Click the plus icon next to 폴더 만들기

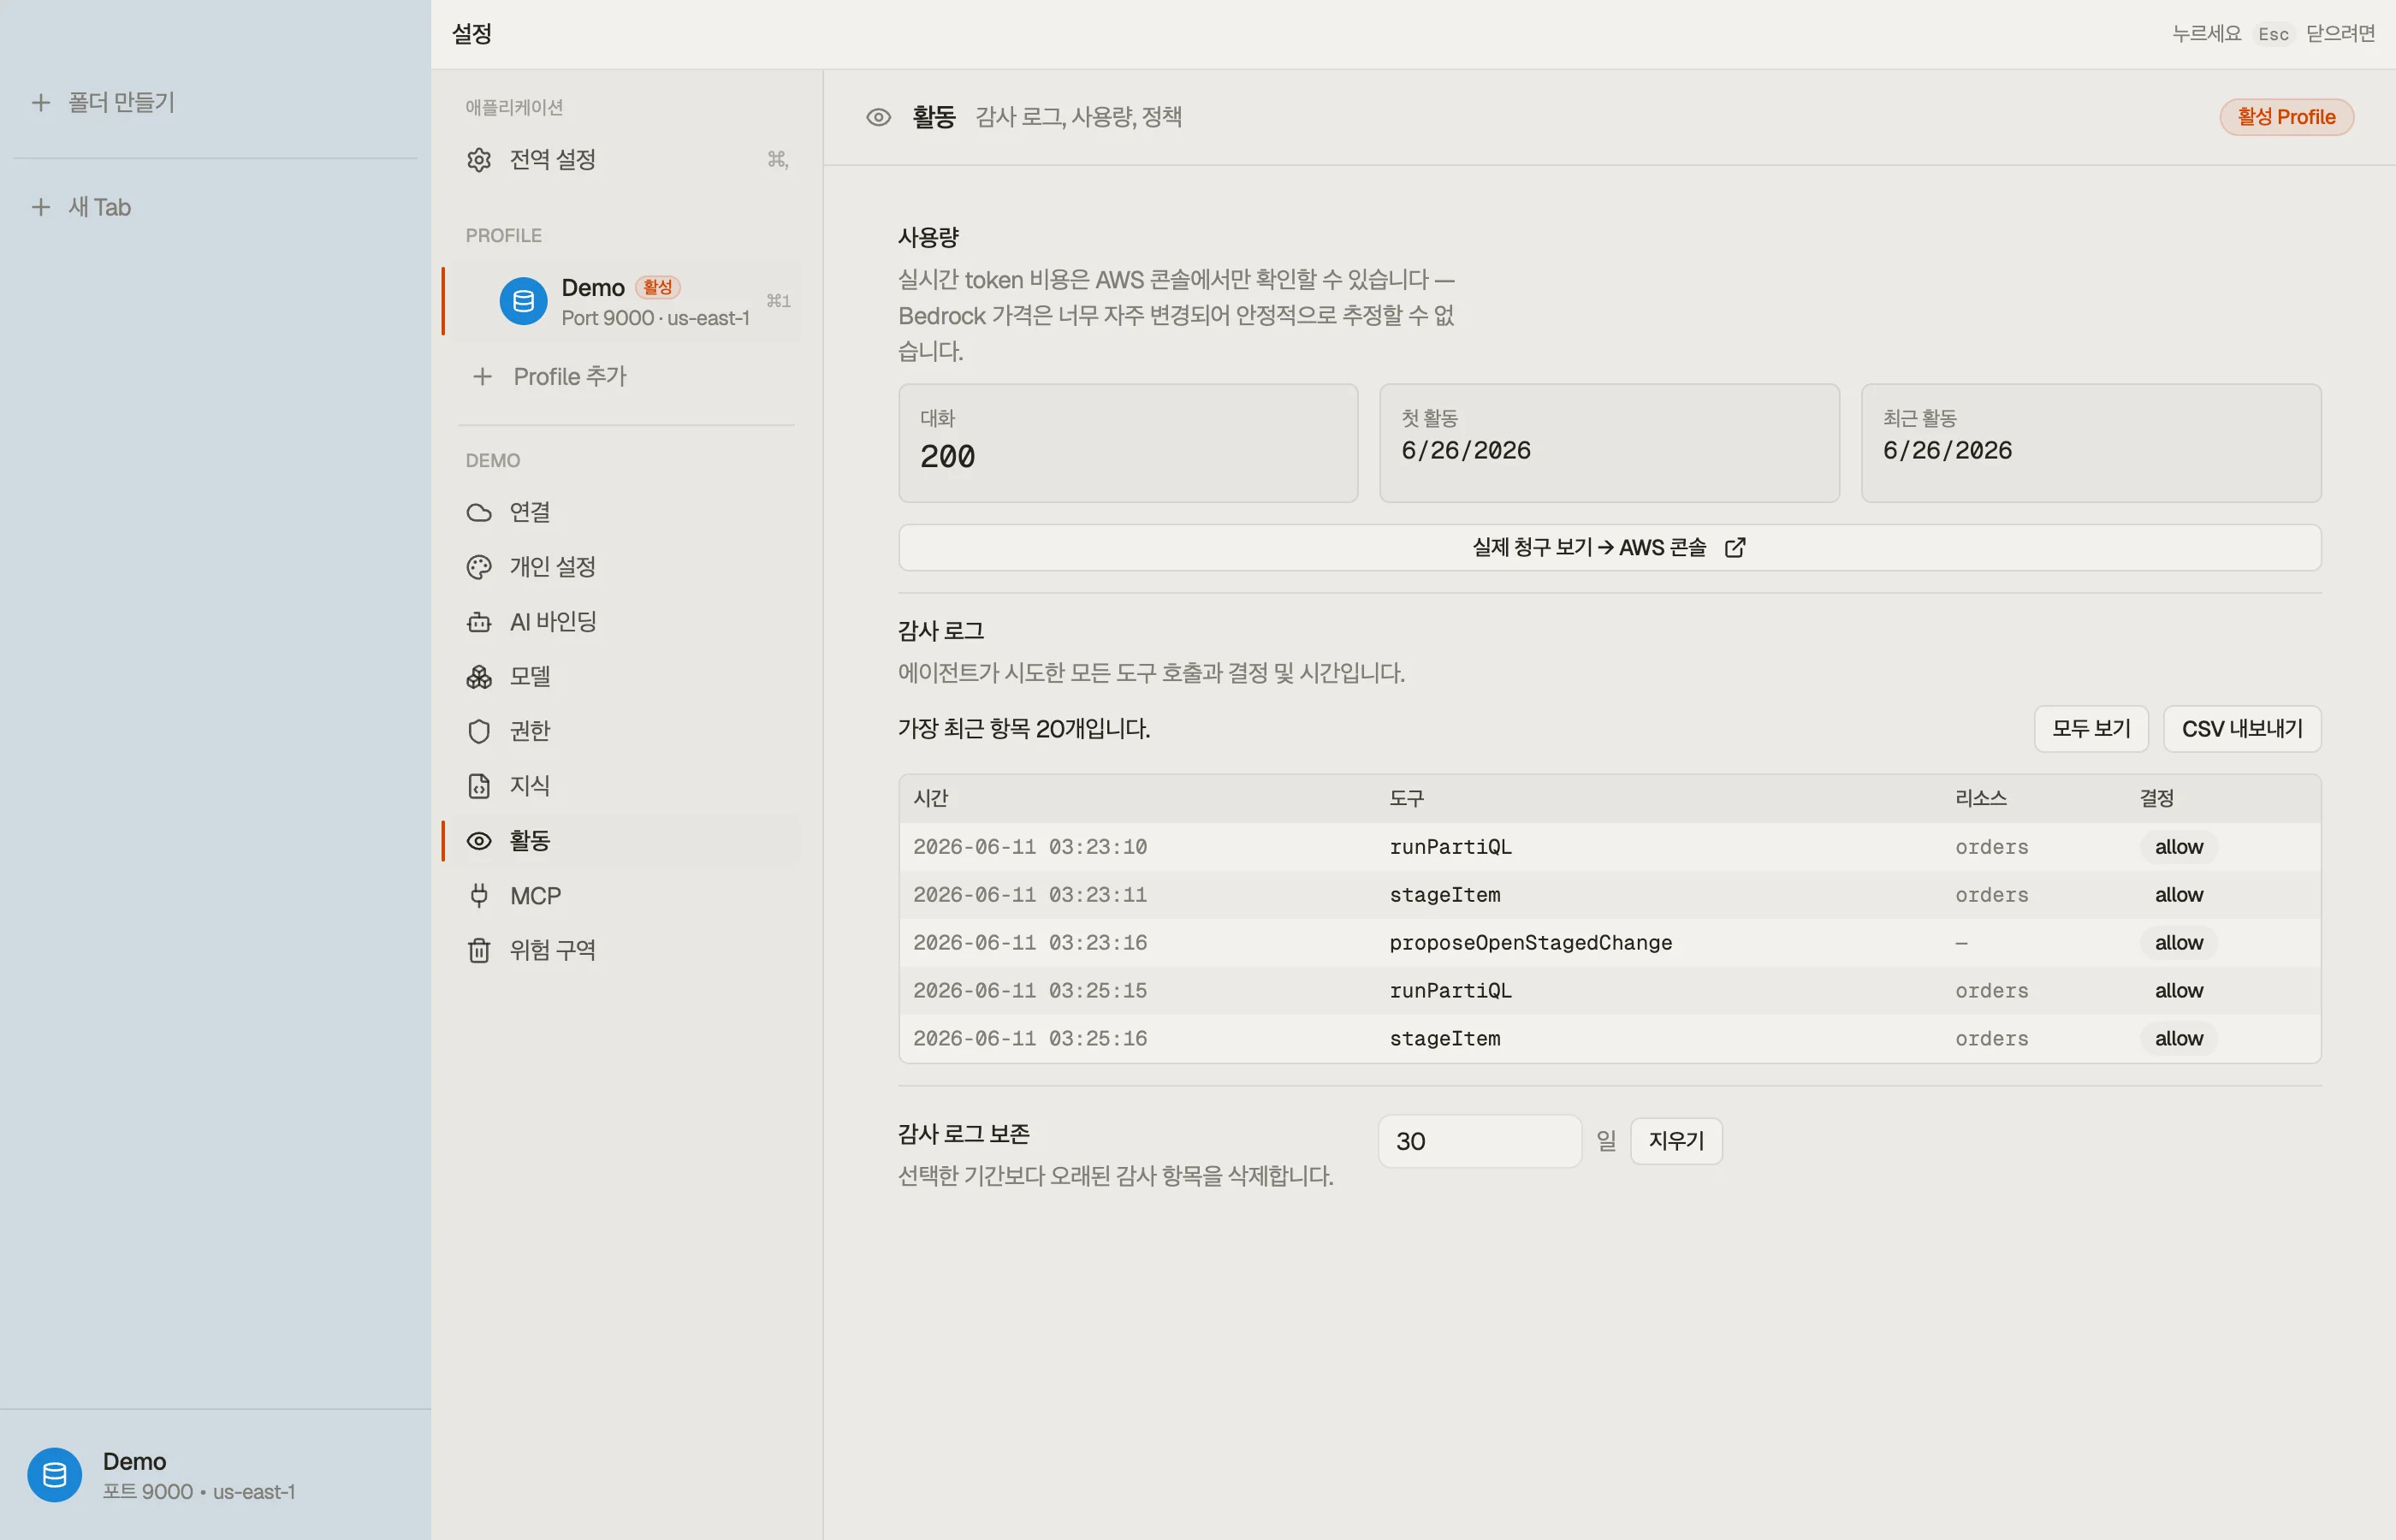tap(41, 102)
